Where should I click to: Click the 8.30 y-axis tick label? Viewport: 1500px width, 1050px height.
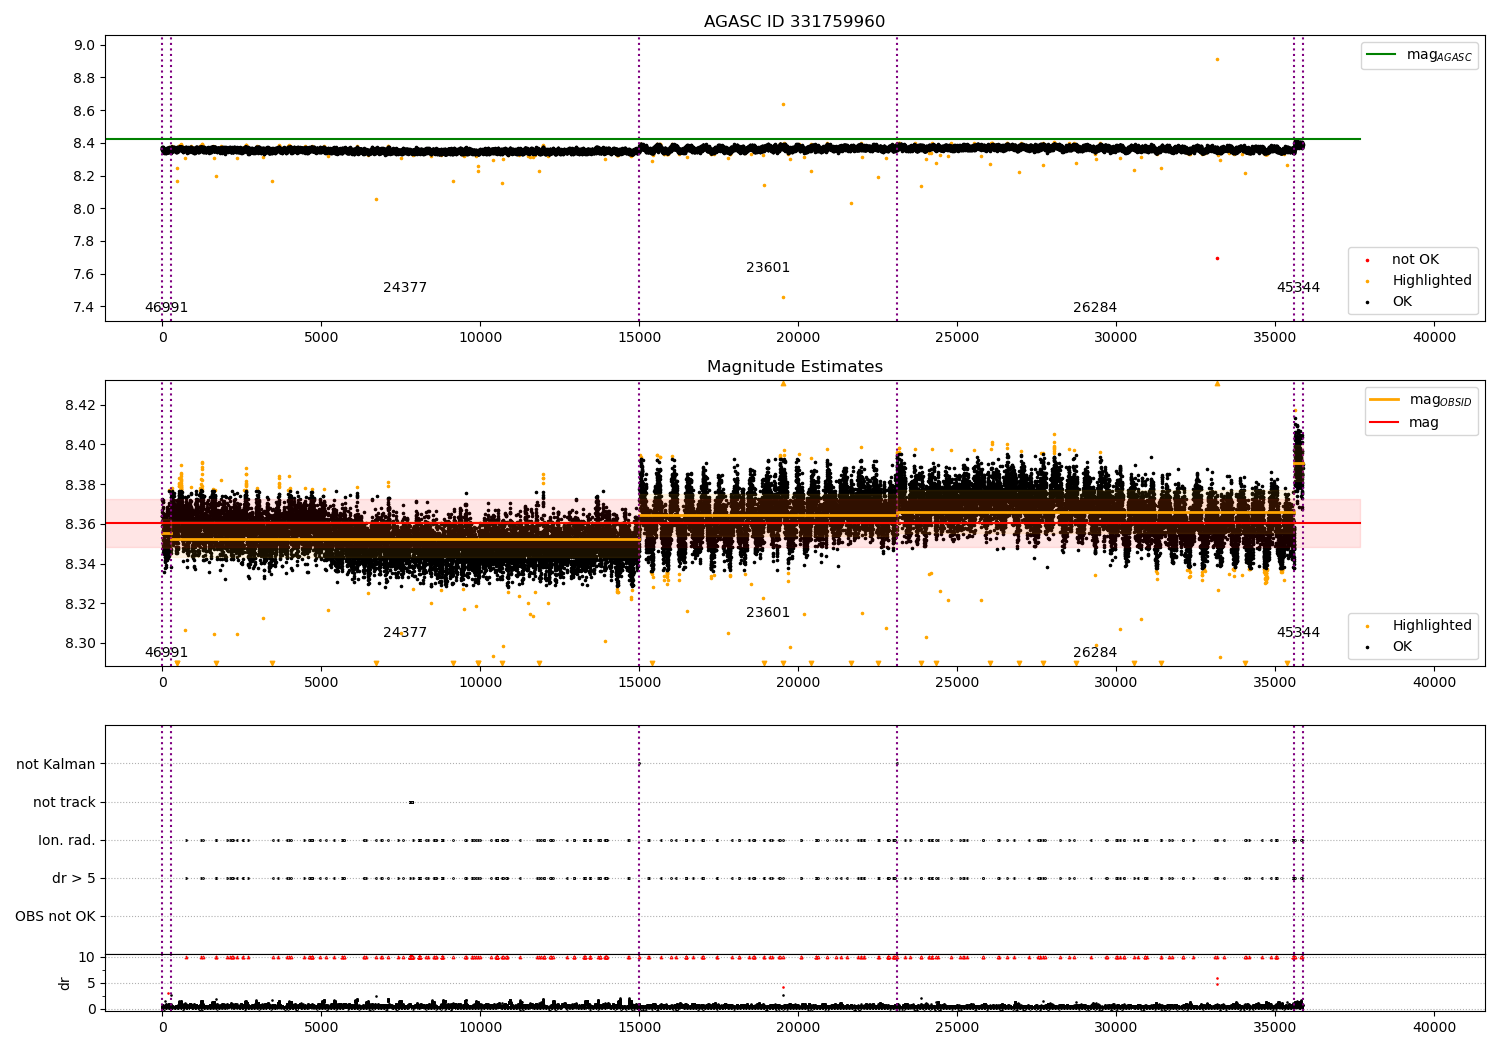coord(81,643)
